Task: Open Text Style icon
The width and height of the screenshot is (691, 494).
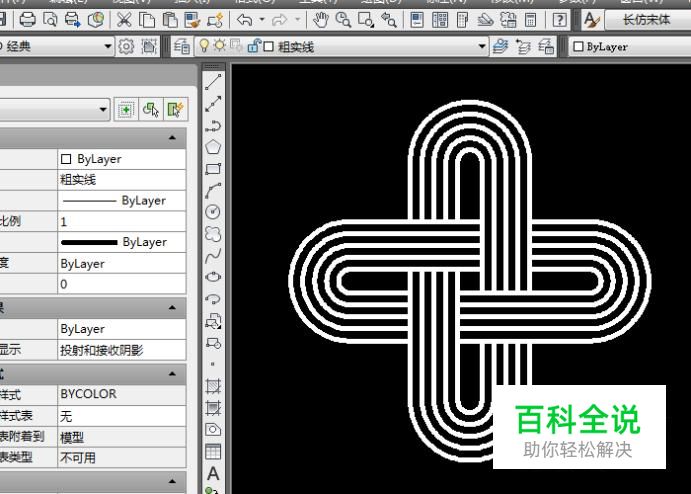Action: [592, 19]
